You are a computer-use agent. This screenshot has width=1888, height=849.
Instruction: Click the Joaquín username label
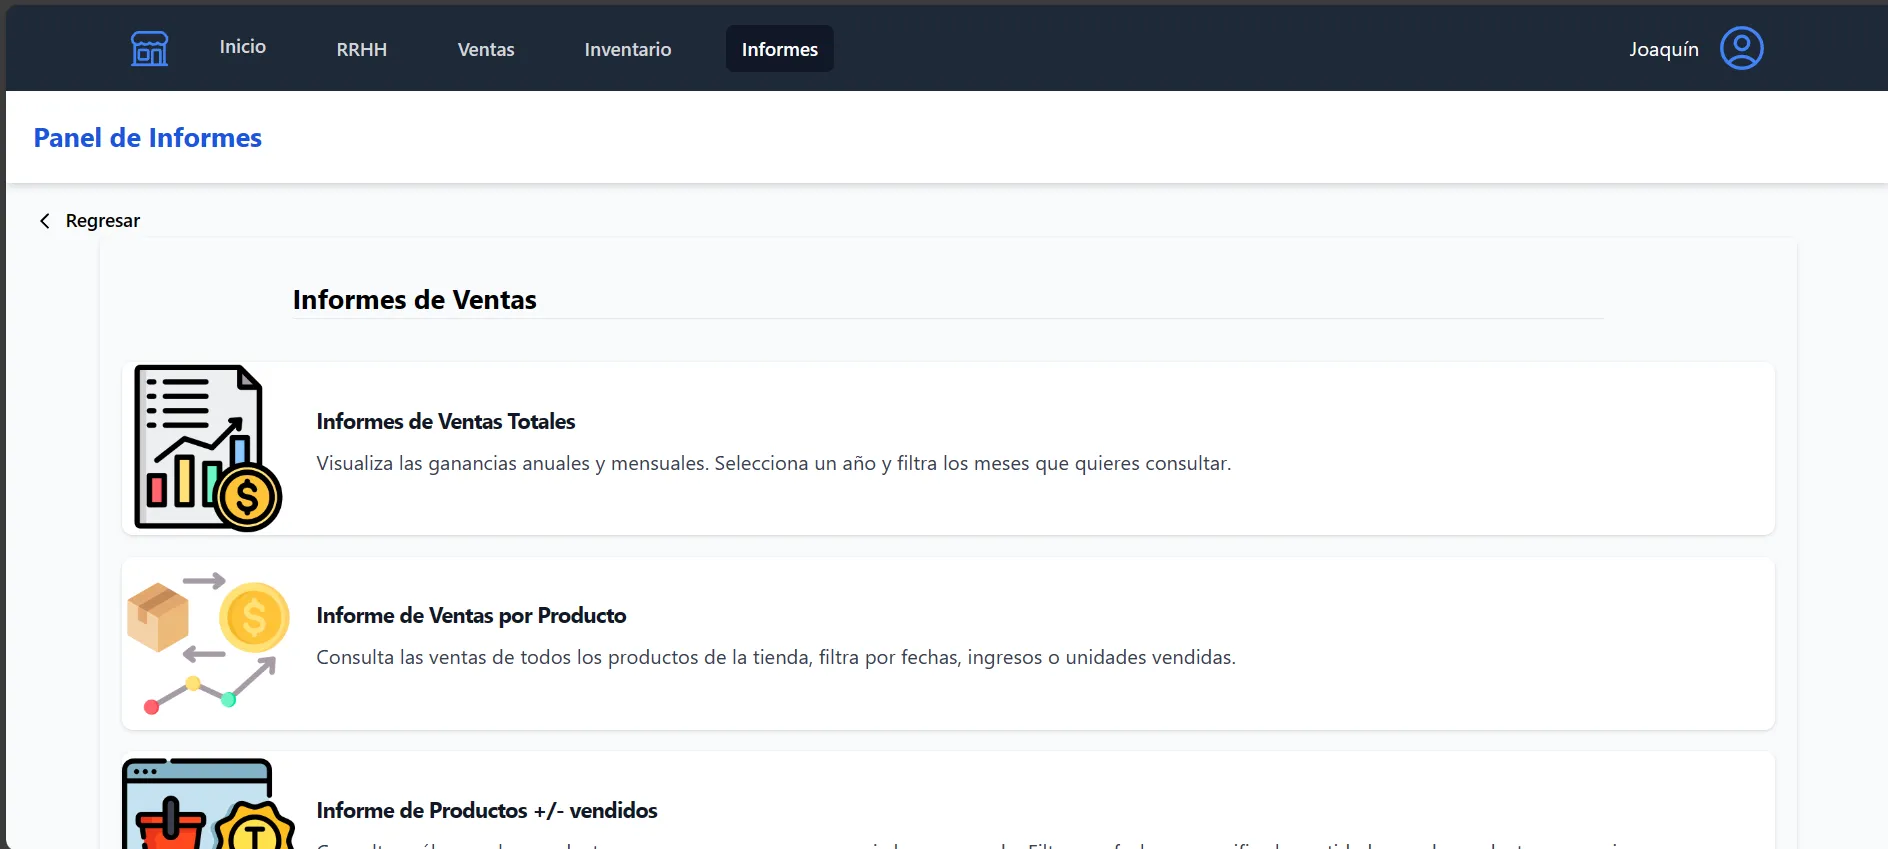coord(1664,49)
